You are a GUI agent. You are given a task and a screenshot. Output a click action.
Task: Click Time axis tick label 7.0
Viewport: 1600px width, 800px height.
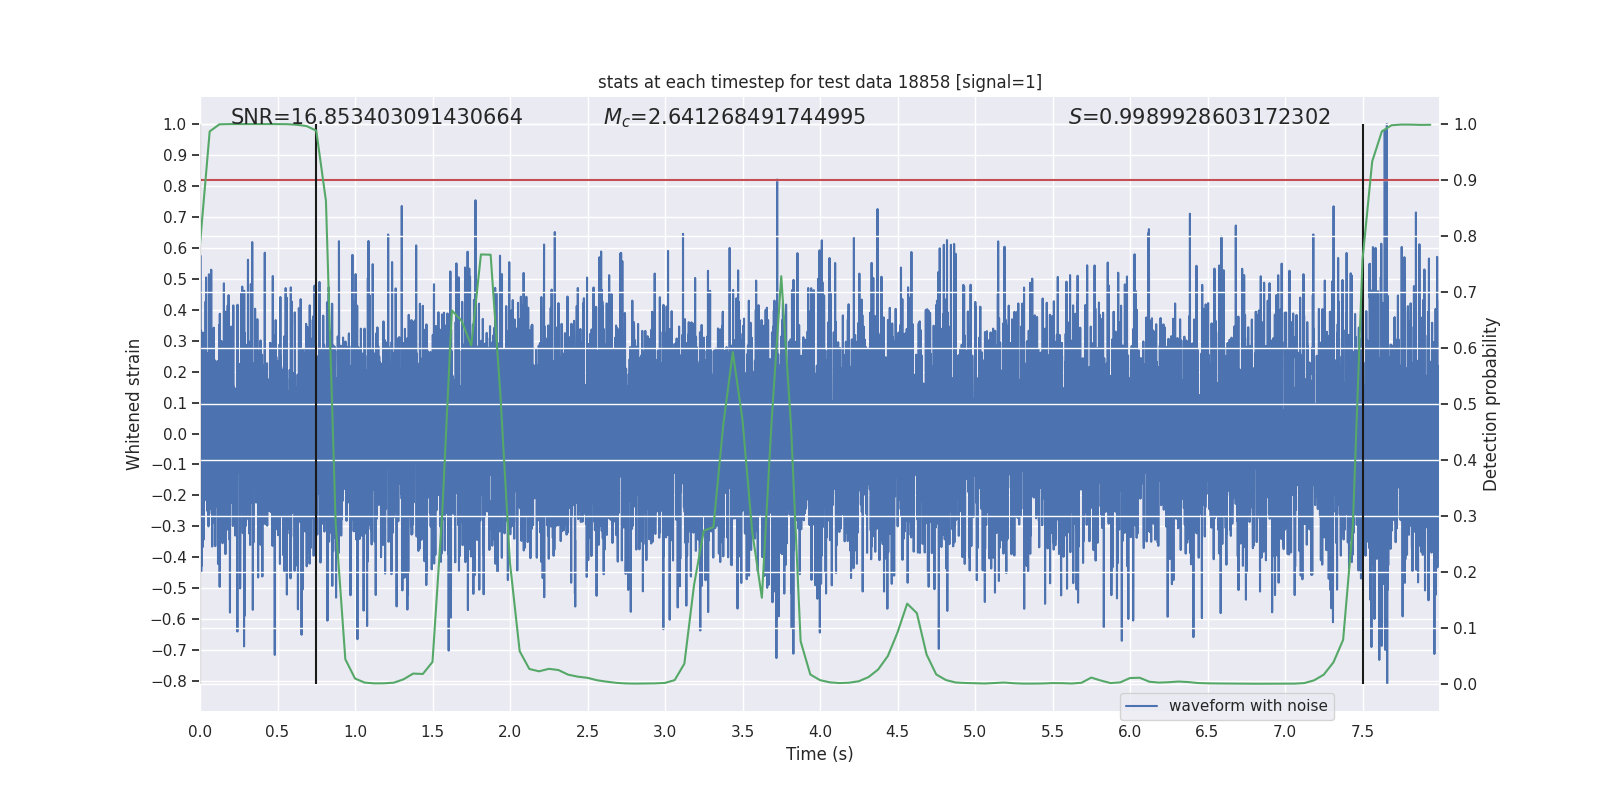point(1285,731)
